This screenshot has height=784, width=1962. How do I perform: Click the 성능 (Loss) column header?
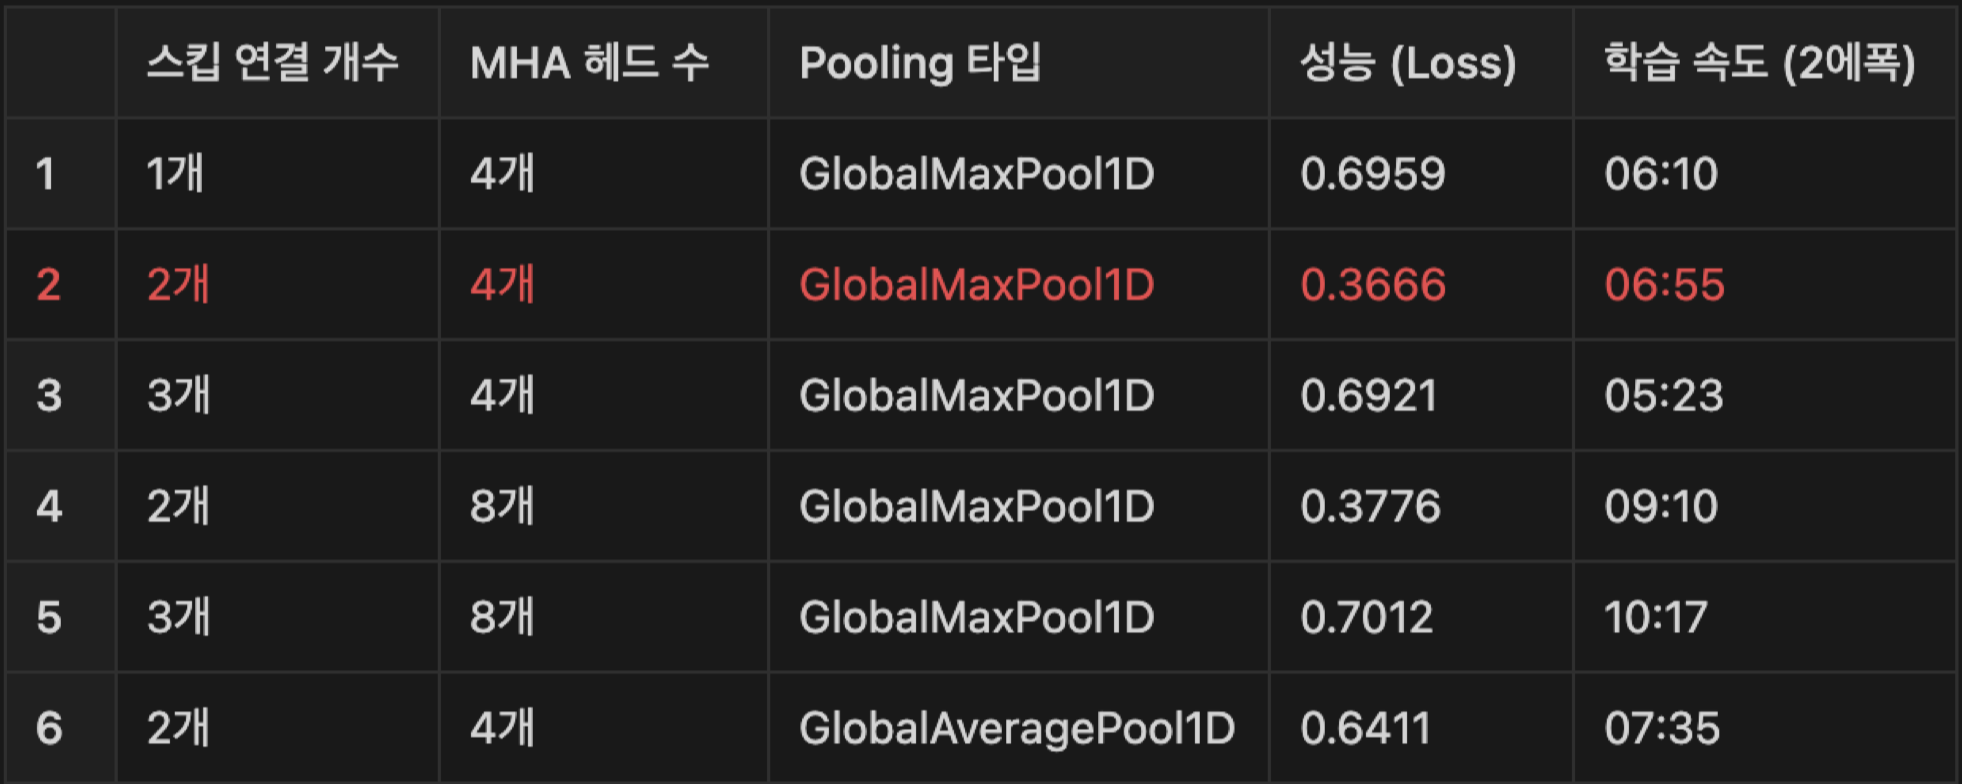point(1408,63)
